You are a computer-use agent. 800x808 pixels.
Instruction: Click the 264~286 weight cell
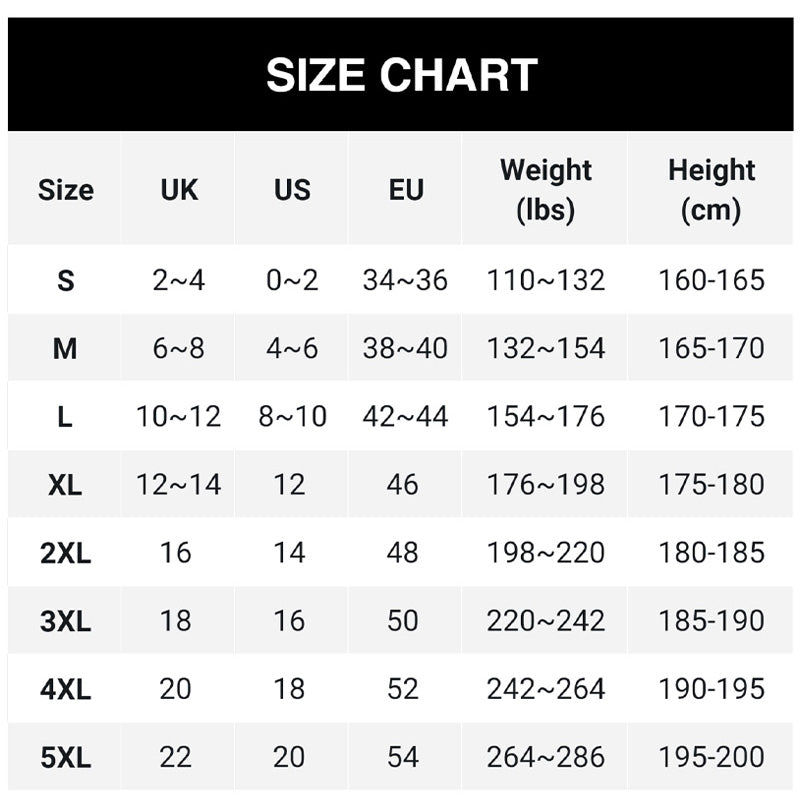point(546,756)
